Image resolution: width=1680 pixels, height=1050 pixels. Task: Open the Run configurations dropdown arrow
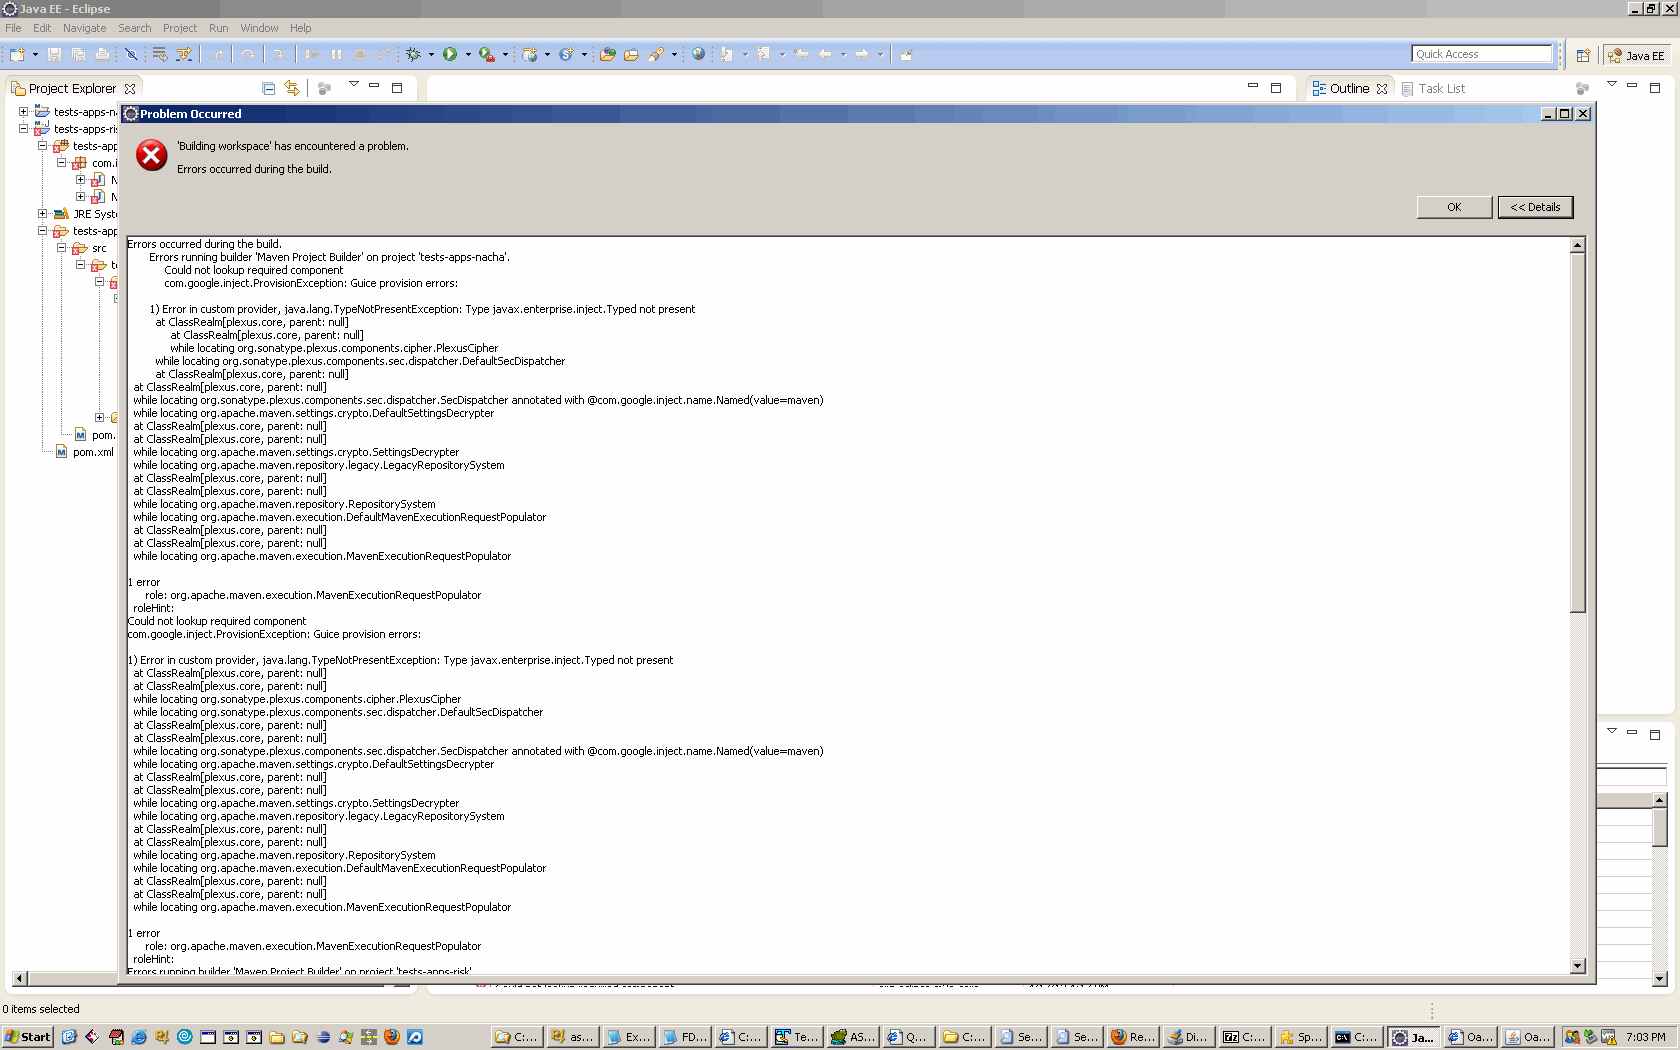468,55
